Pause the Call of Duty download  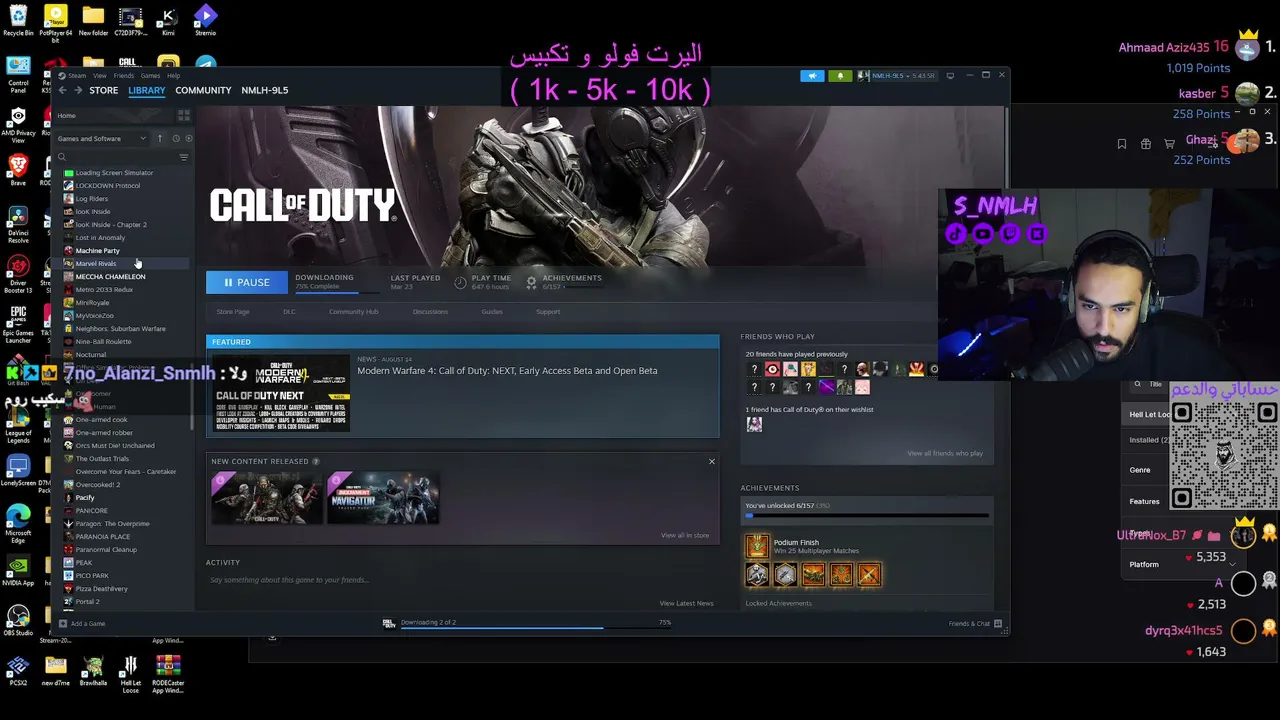point(246,282)
